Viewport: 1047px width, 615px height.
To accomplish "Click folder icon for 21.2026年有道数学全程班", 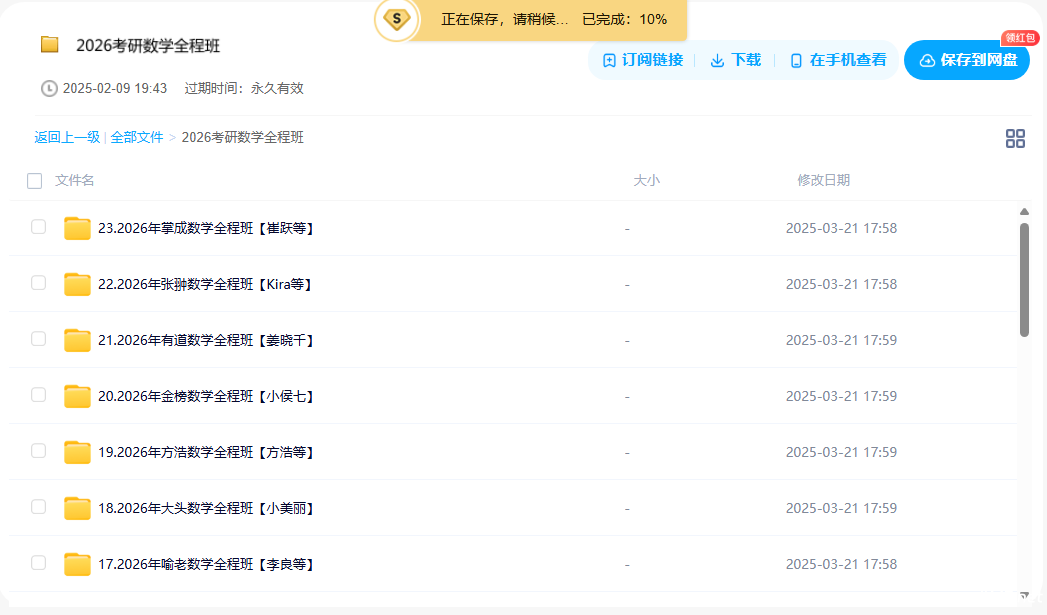I will pos(77,340).
